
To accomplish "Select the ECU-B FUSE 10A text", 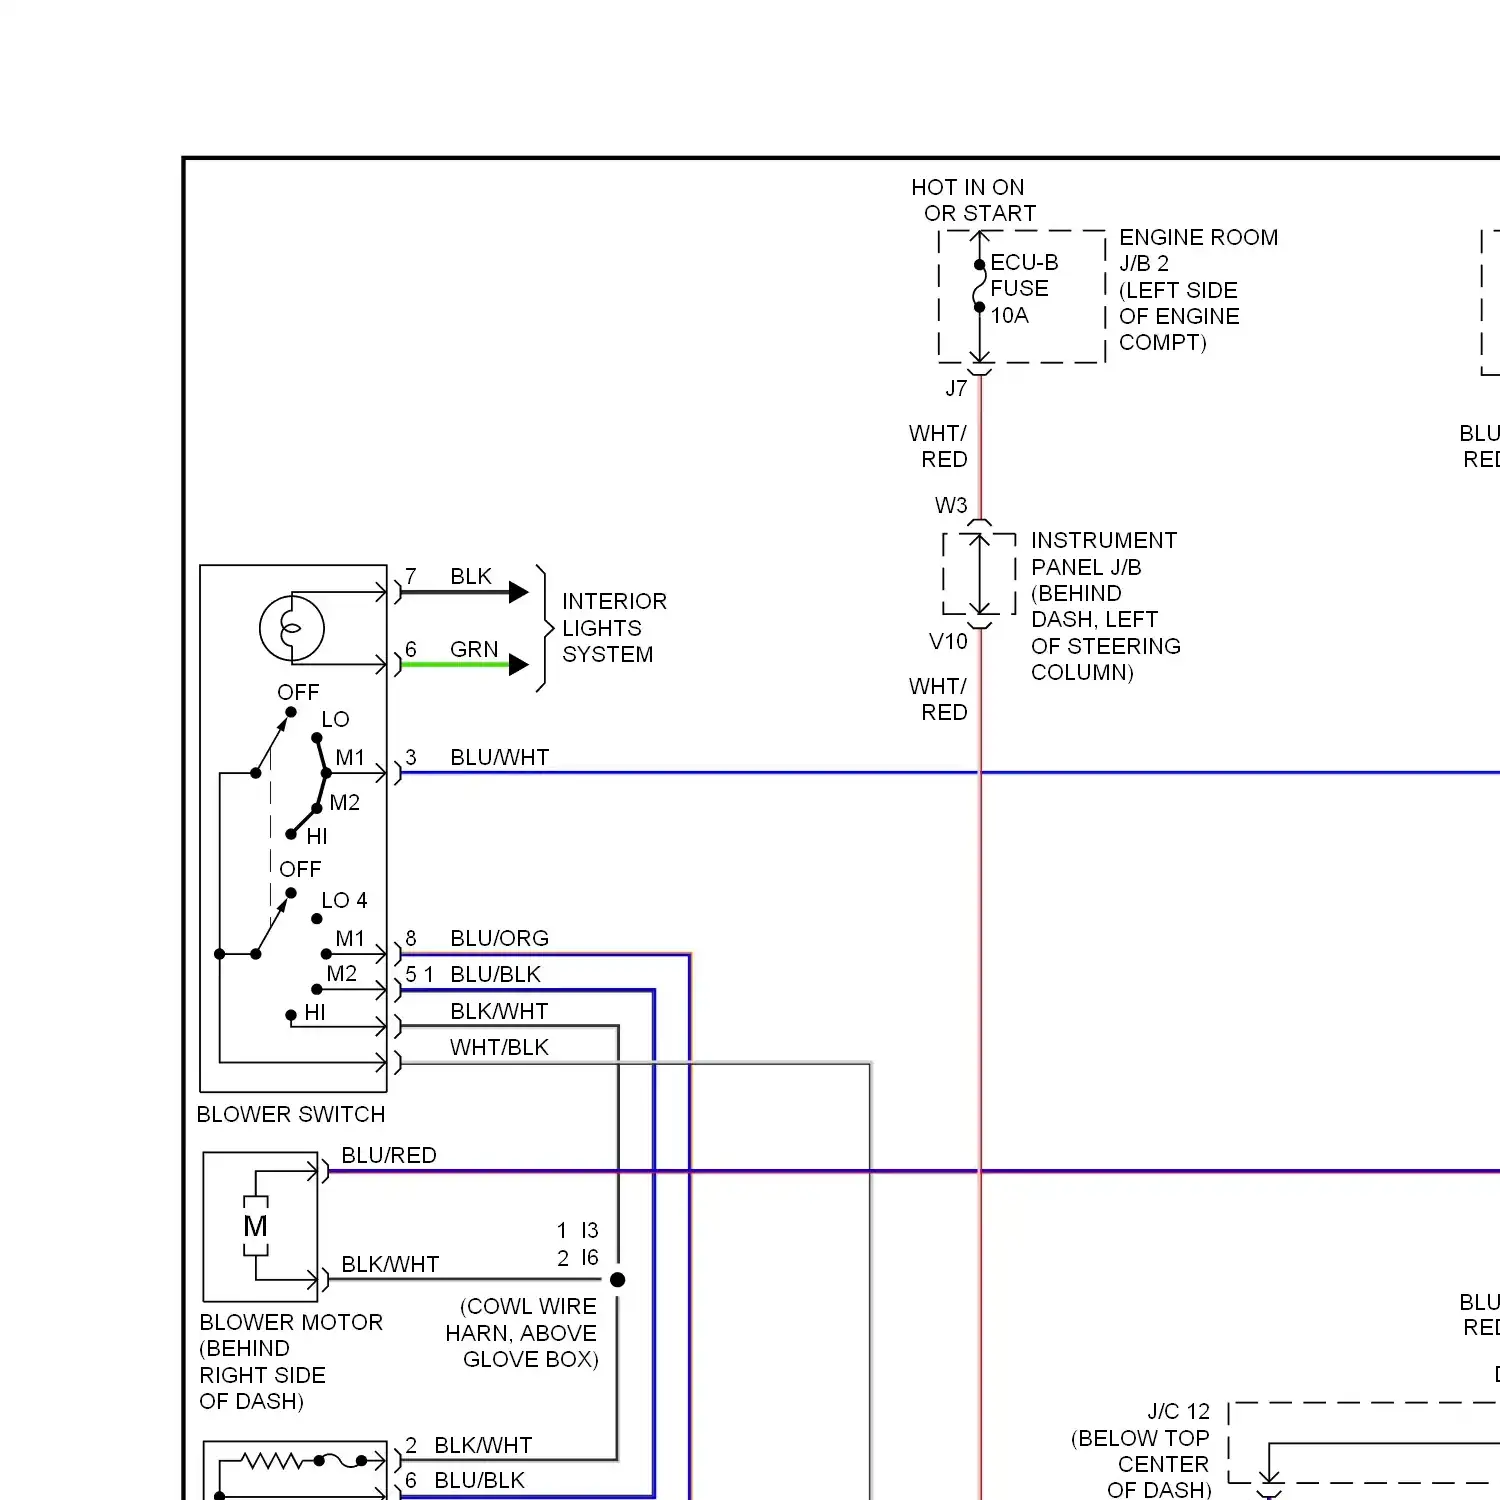I will pyautogui.click(x=1024, y=289).
